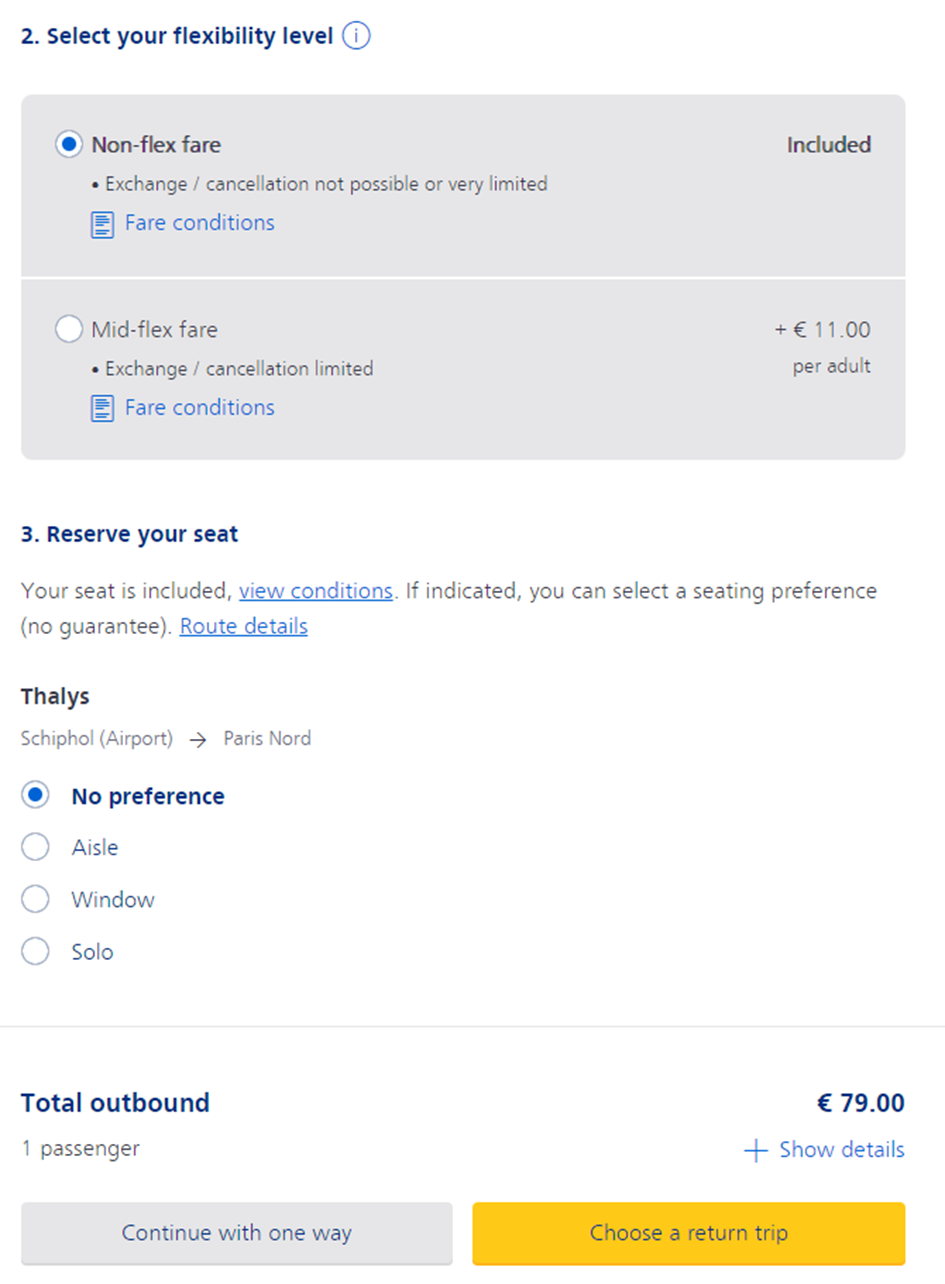Choose the Solo seat preference
The height and width of the screenshot is (1284, 945).
click(x=35, y=951)
